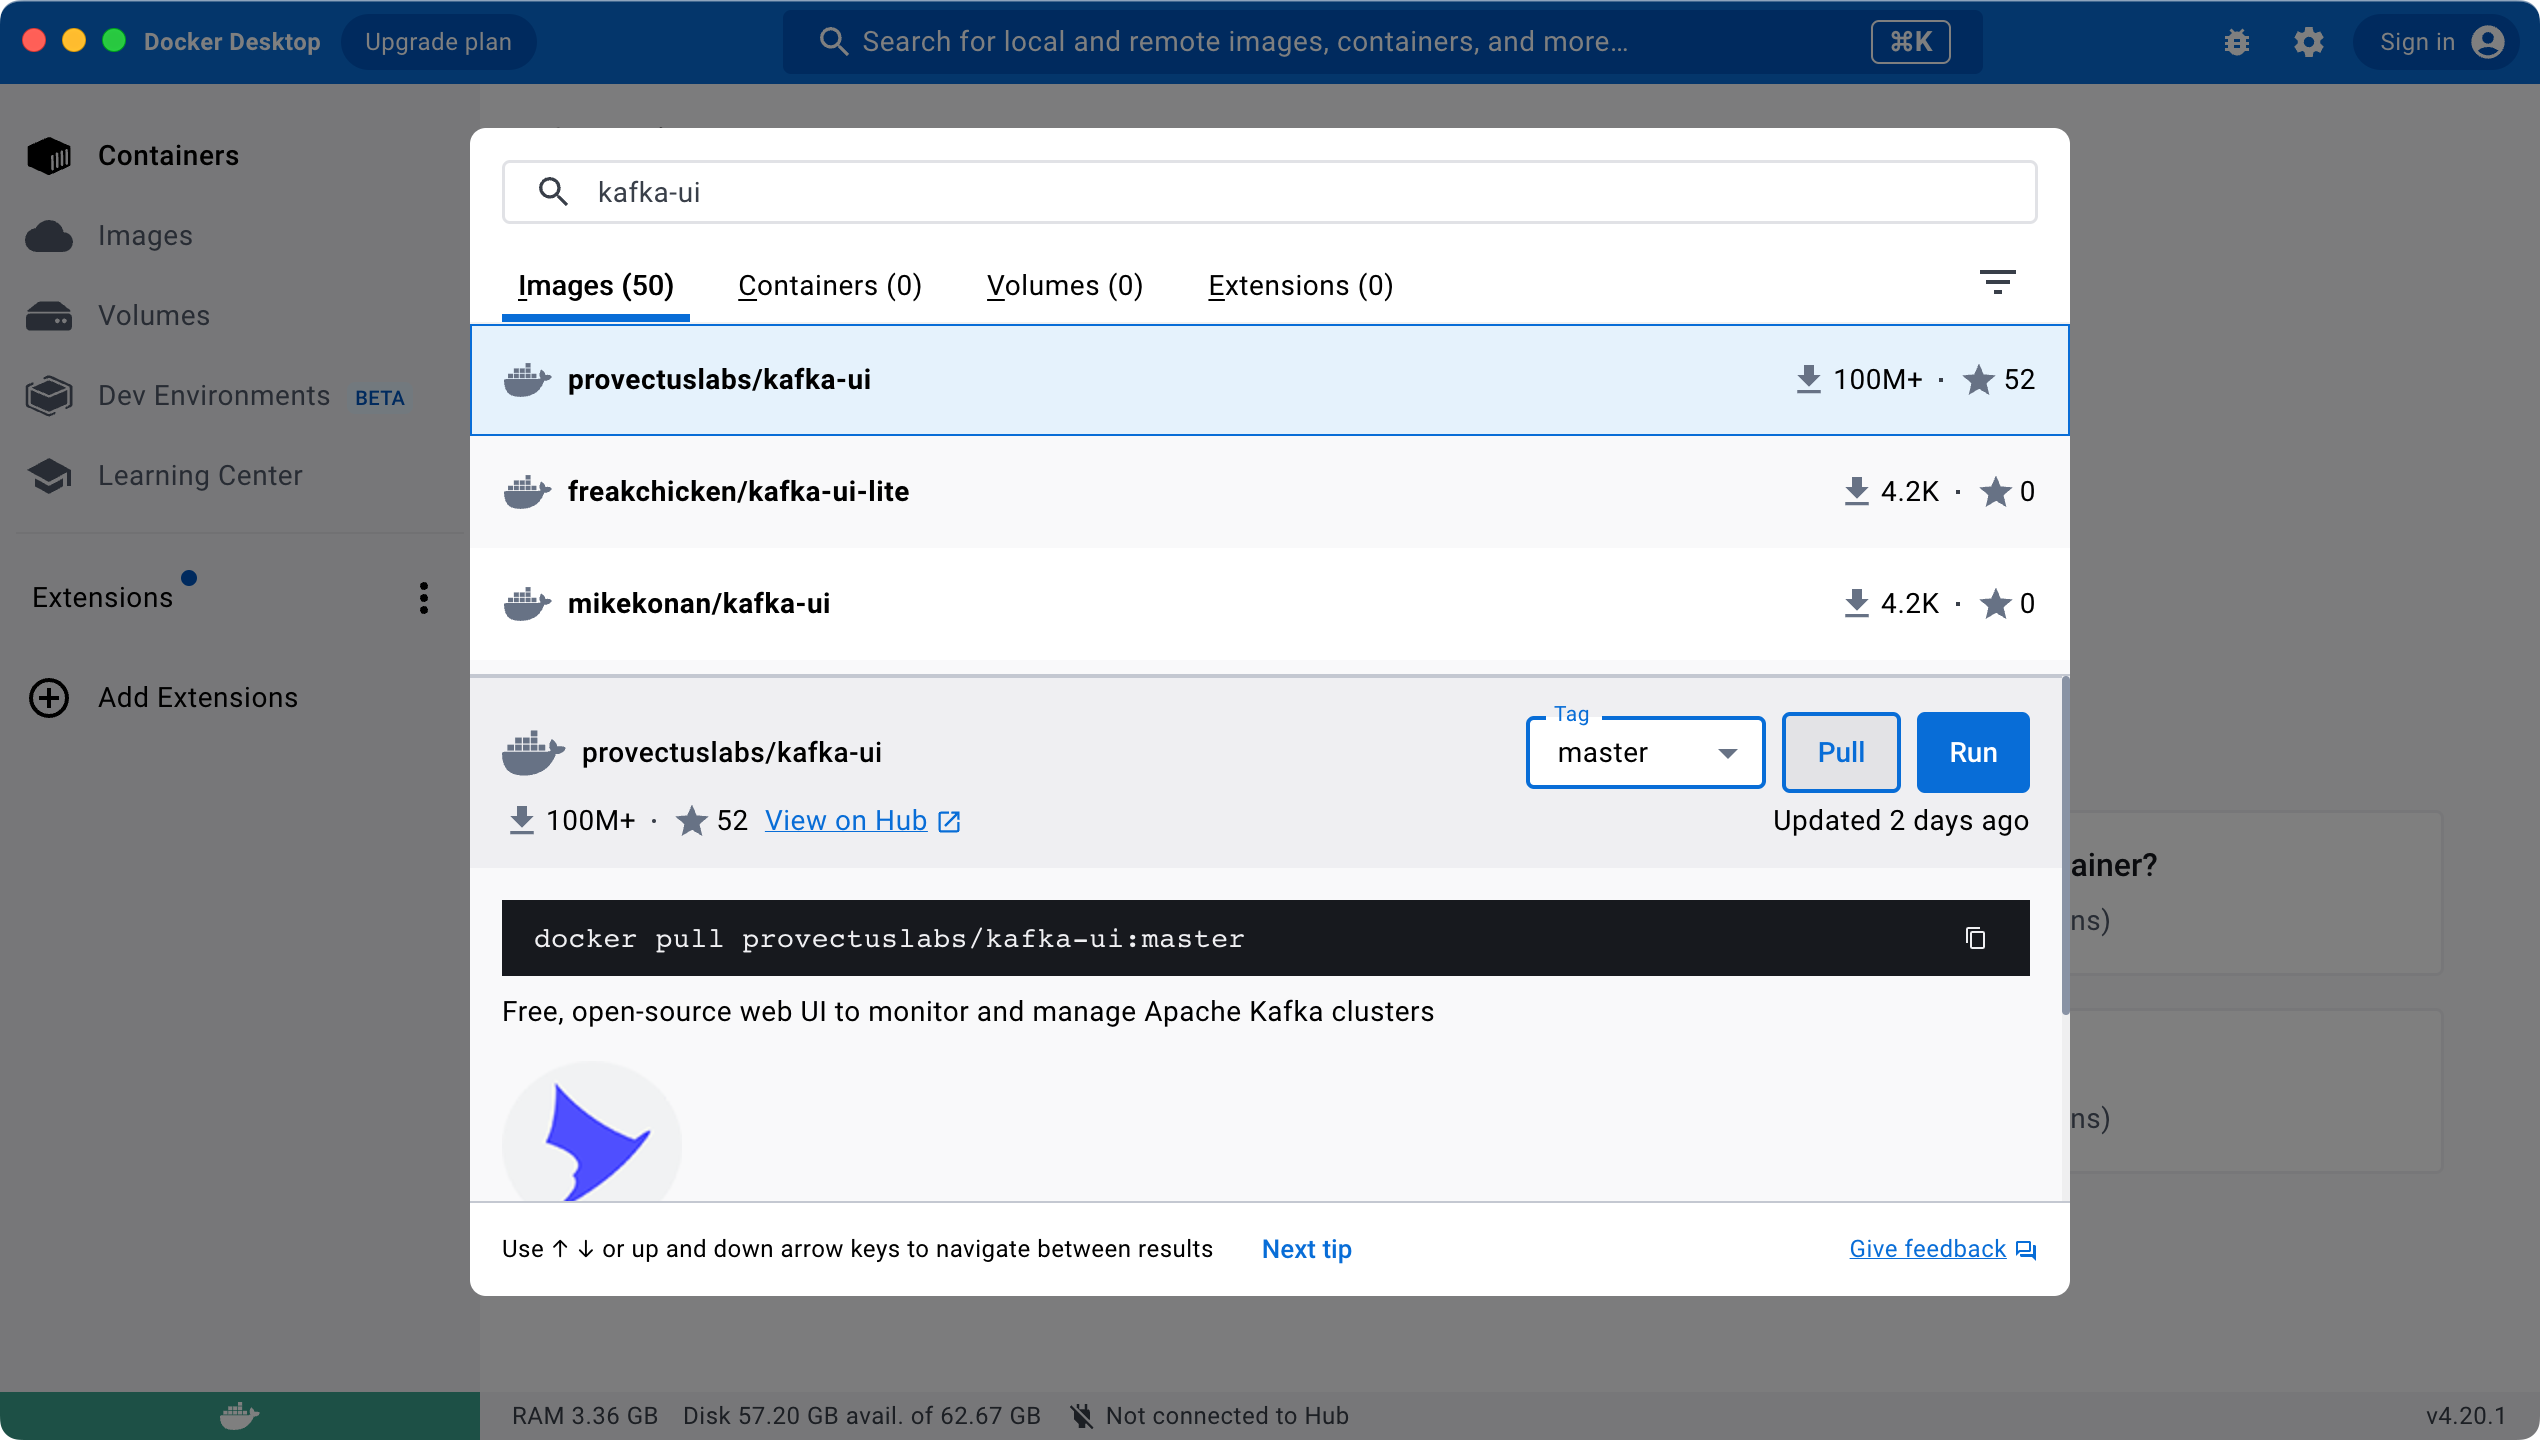Click the troubleshoot bug icon

[x=2237, y=42]
